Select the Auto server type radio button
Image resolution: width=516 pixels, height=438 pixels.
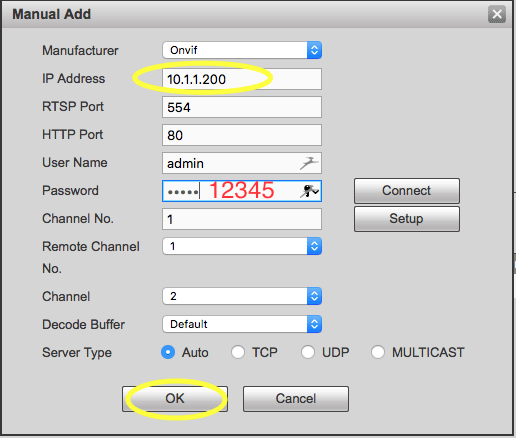(168, 352)
